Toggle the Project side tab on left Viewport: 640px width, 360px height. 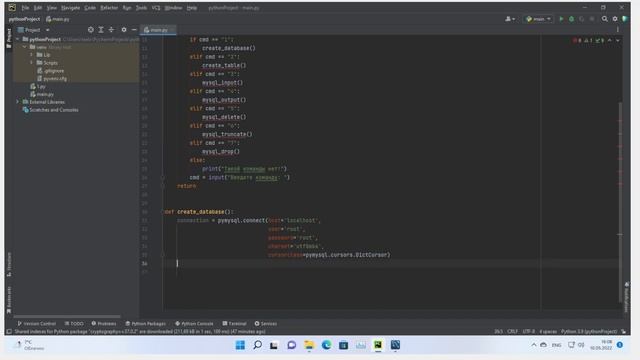click(9, 38)
